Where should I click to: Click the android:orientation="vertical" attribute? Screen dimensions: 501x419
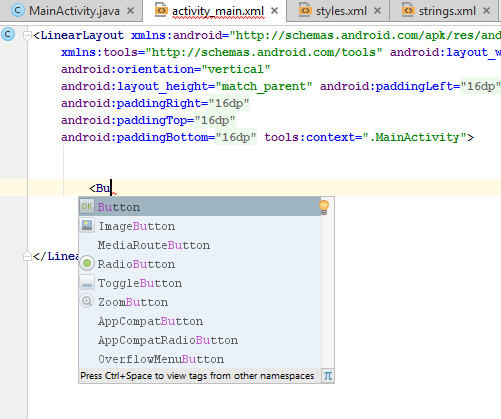coord(166,69)
